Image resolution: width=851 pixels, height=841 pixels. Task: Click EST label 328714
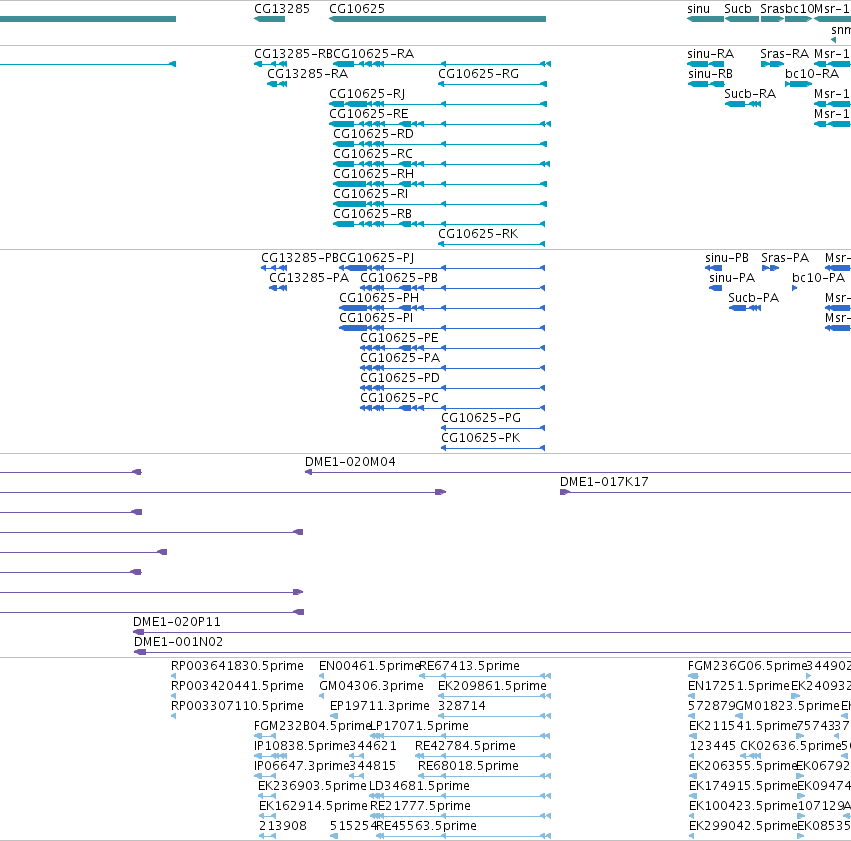tap(462, 706)
